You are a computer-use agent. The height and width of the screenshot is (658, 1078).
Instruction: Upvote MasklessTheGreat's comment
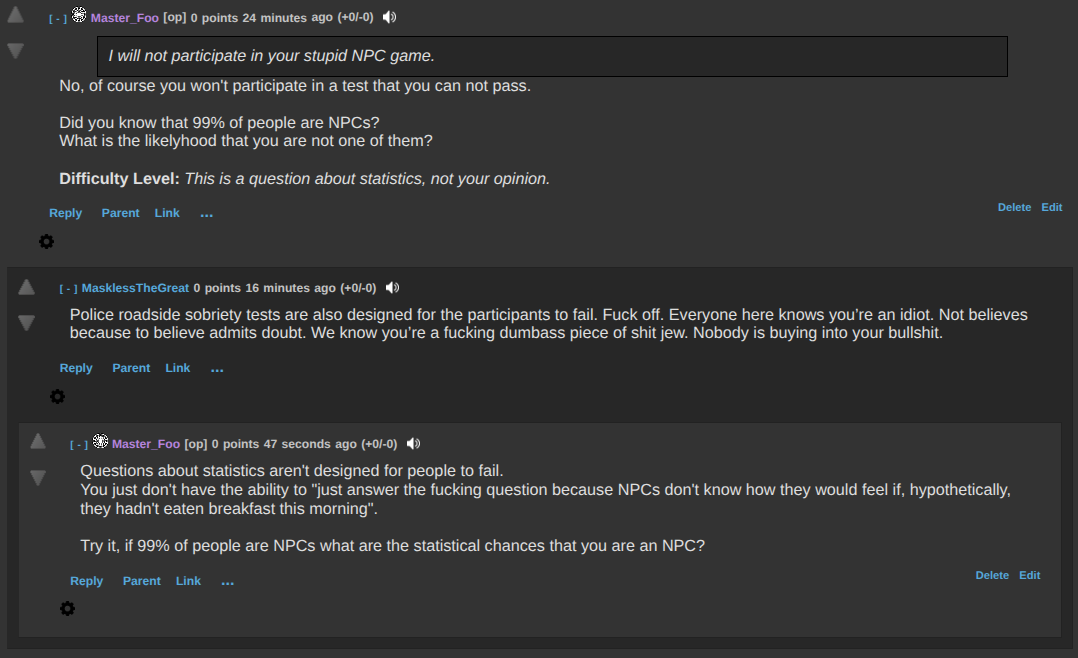coord(26,287)
